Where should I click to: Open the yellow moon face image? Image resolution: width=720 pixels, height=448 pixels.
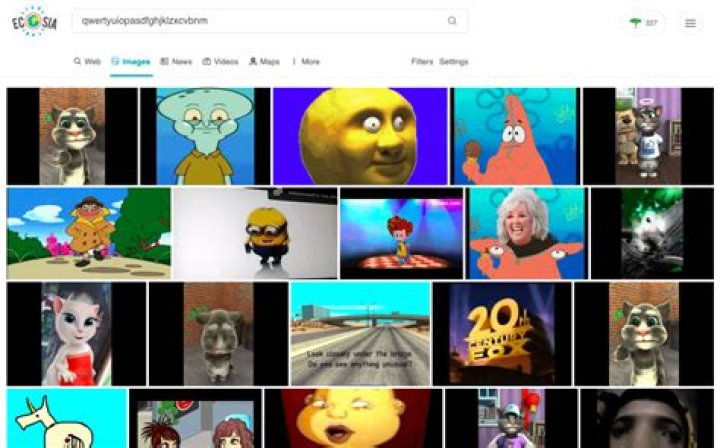pyautogui.click(x=360, y=136)
